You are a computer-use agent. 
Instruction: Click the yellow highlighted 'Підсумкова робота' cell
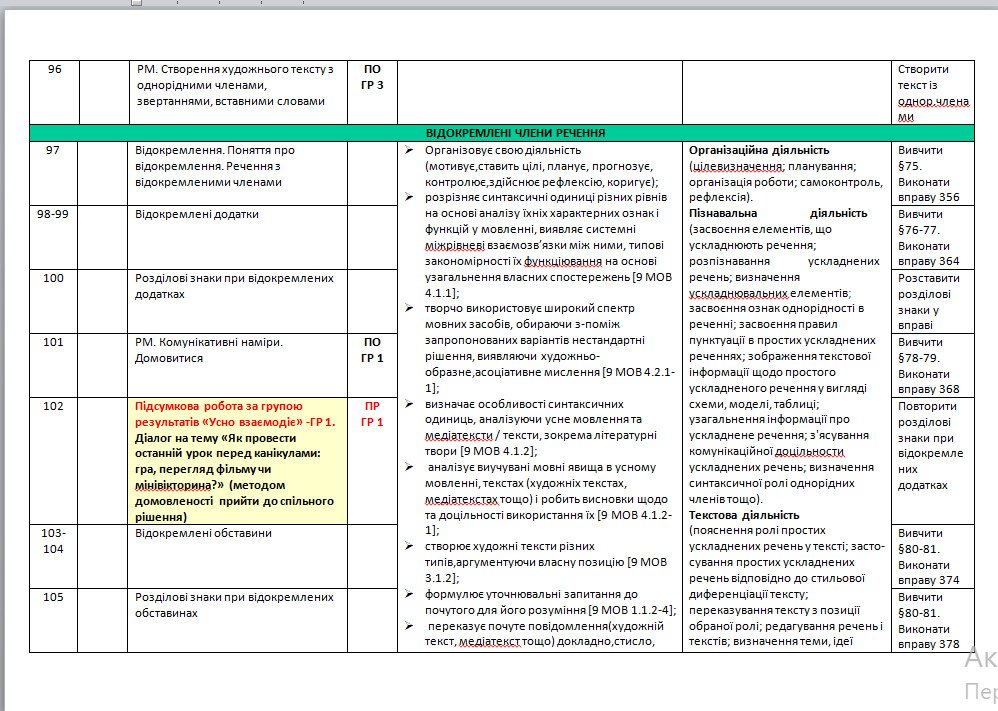click(x=239, y=462)
